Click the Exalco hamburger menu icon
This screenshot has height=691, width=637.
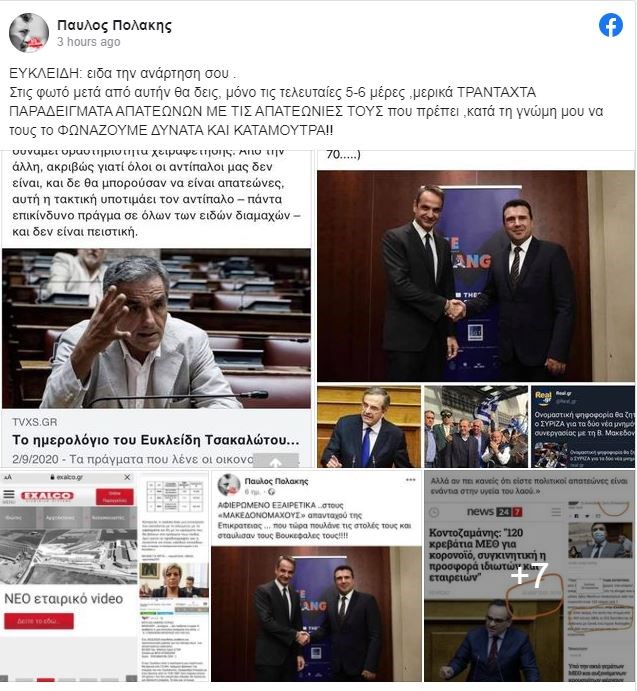point(9,495)
